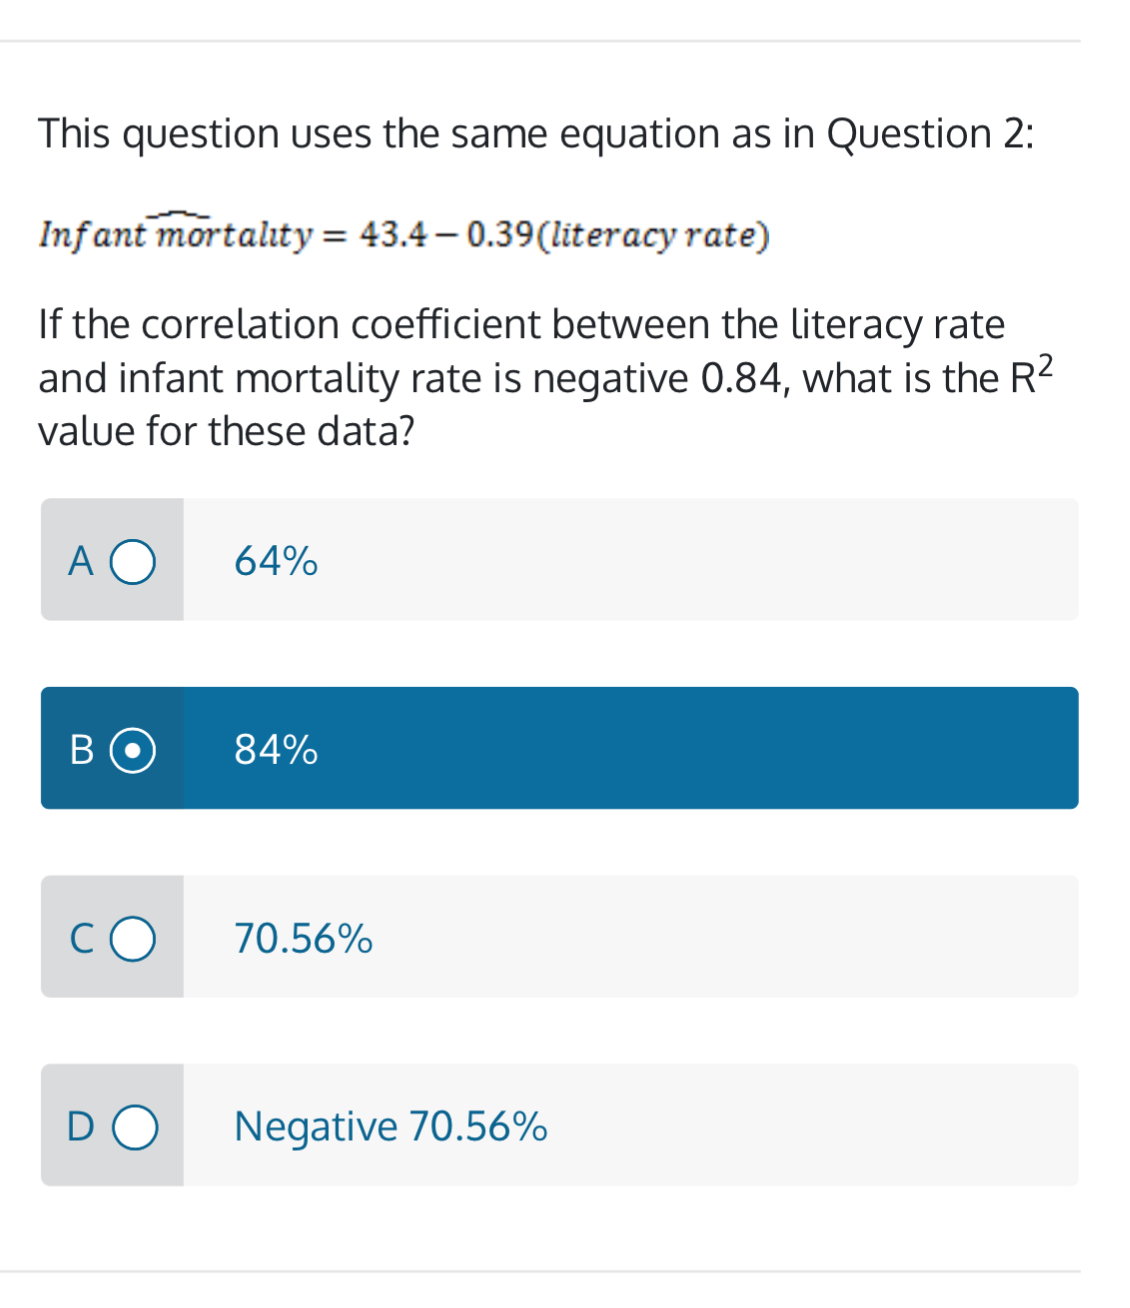Click the letter D label
This screenshot has width=1130, height=1308.
(x=80, y=1126)
